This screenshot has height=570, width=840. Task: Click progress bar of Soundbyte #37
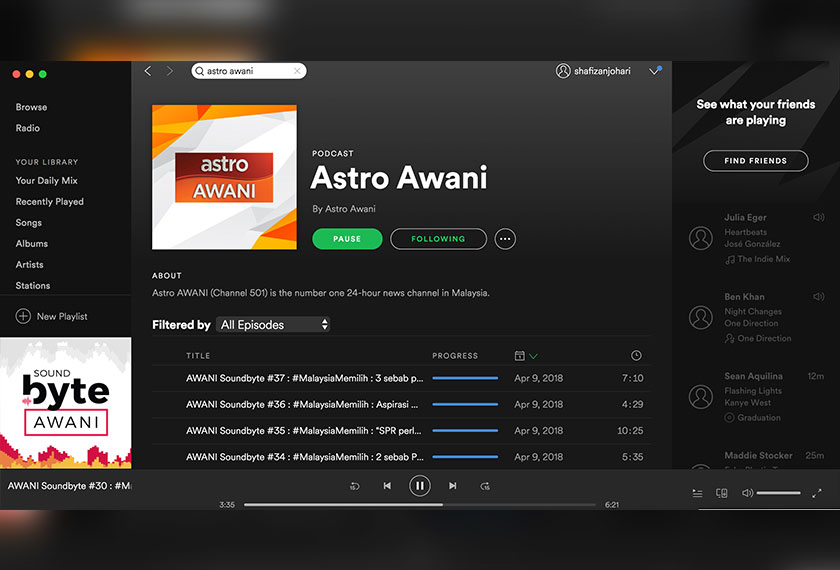[465, 378]
